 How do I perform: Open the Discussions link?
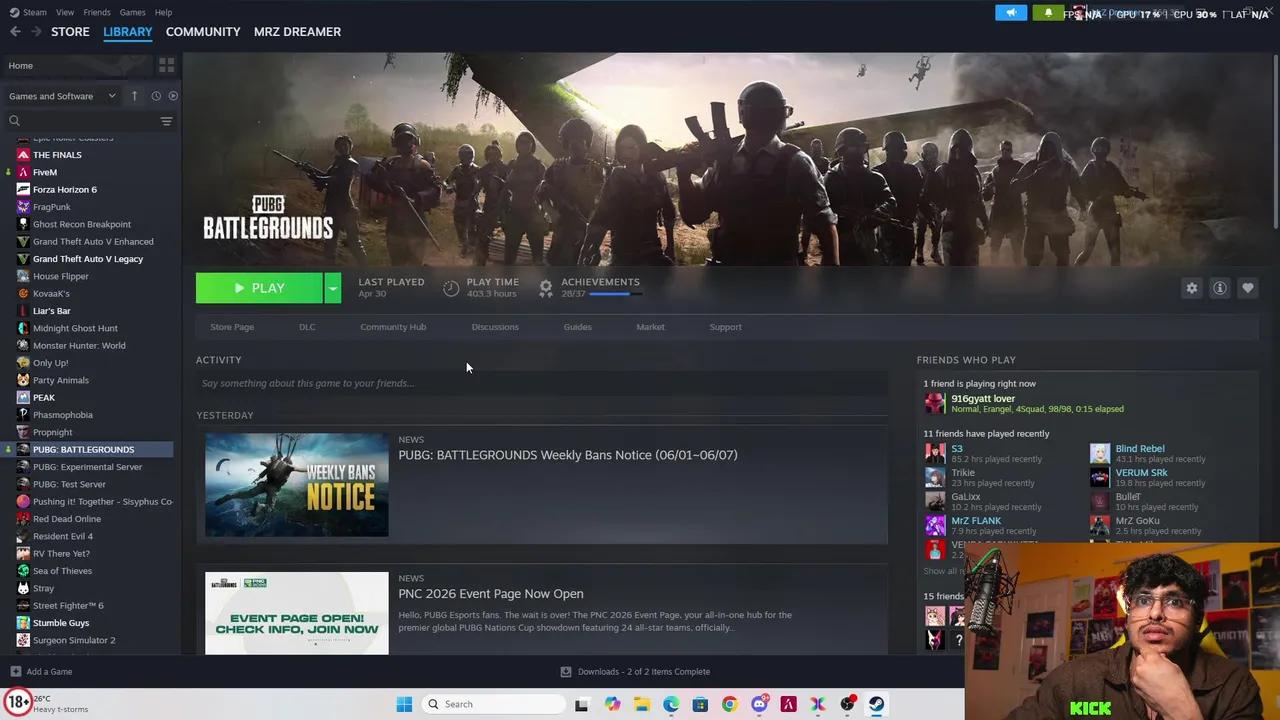[x=495, y=327]
